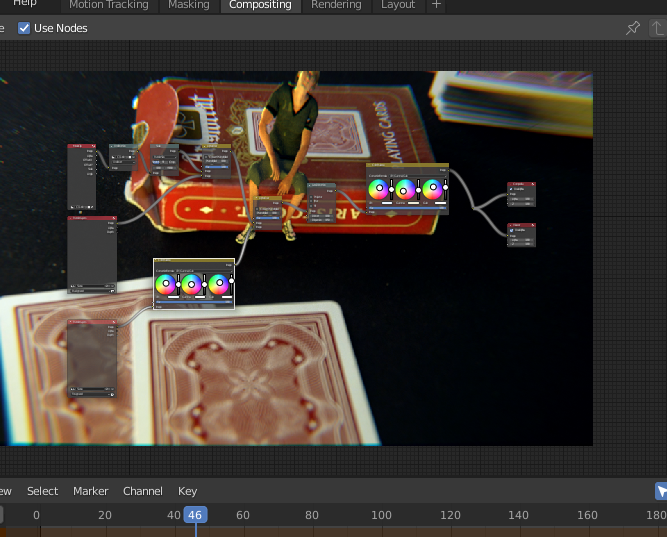Viewport: 667px width, 537px height.
Task: Add a new workspace with the plus tab
Action: [436, 5]
